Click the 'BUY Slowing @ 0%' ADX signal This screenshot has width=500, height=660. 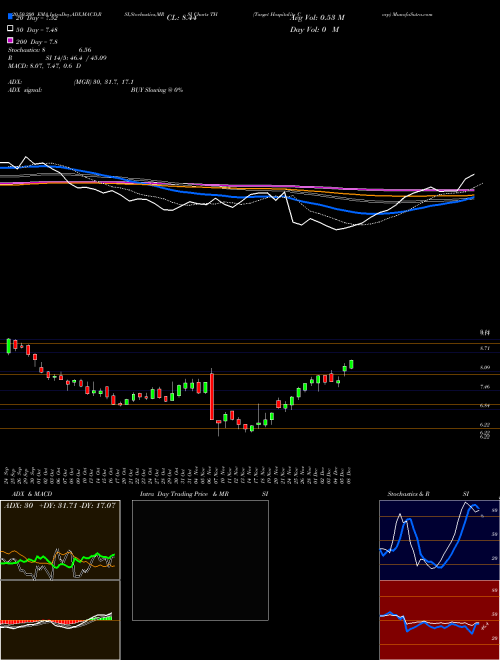[157, 90]
